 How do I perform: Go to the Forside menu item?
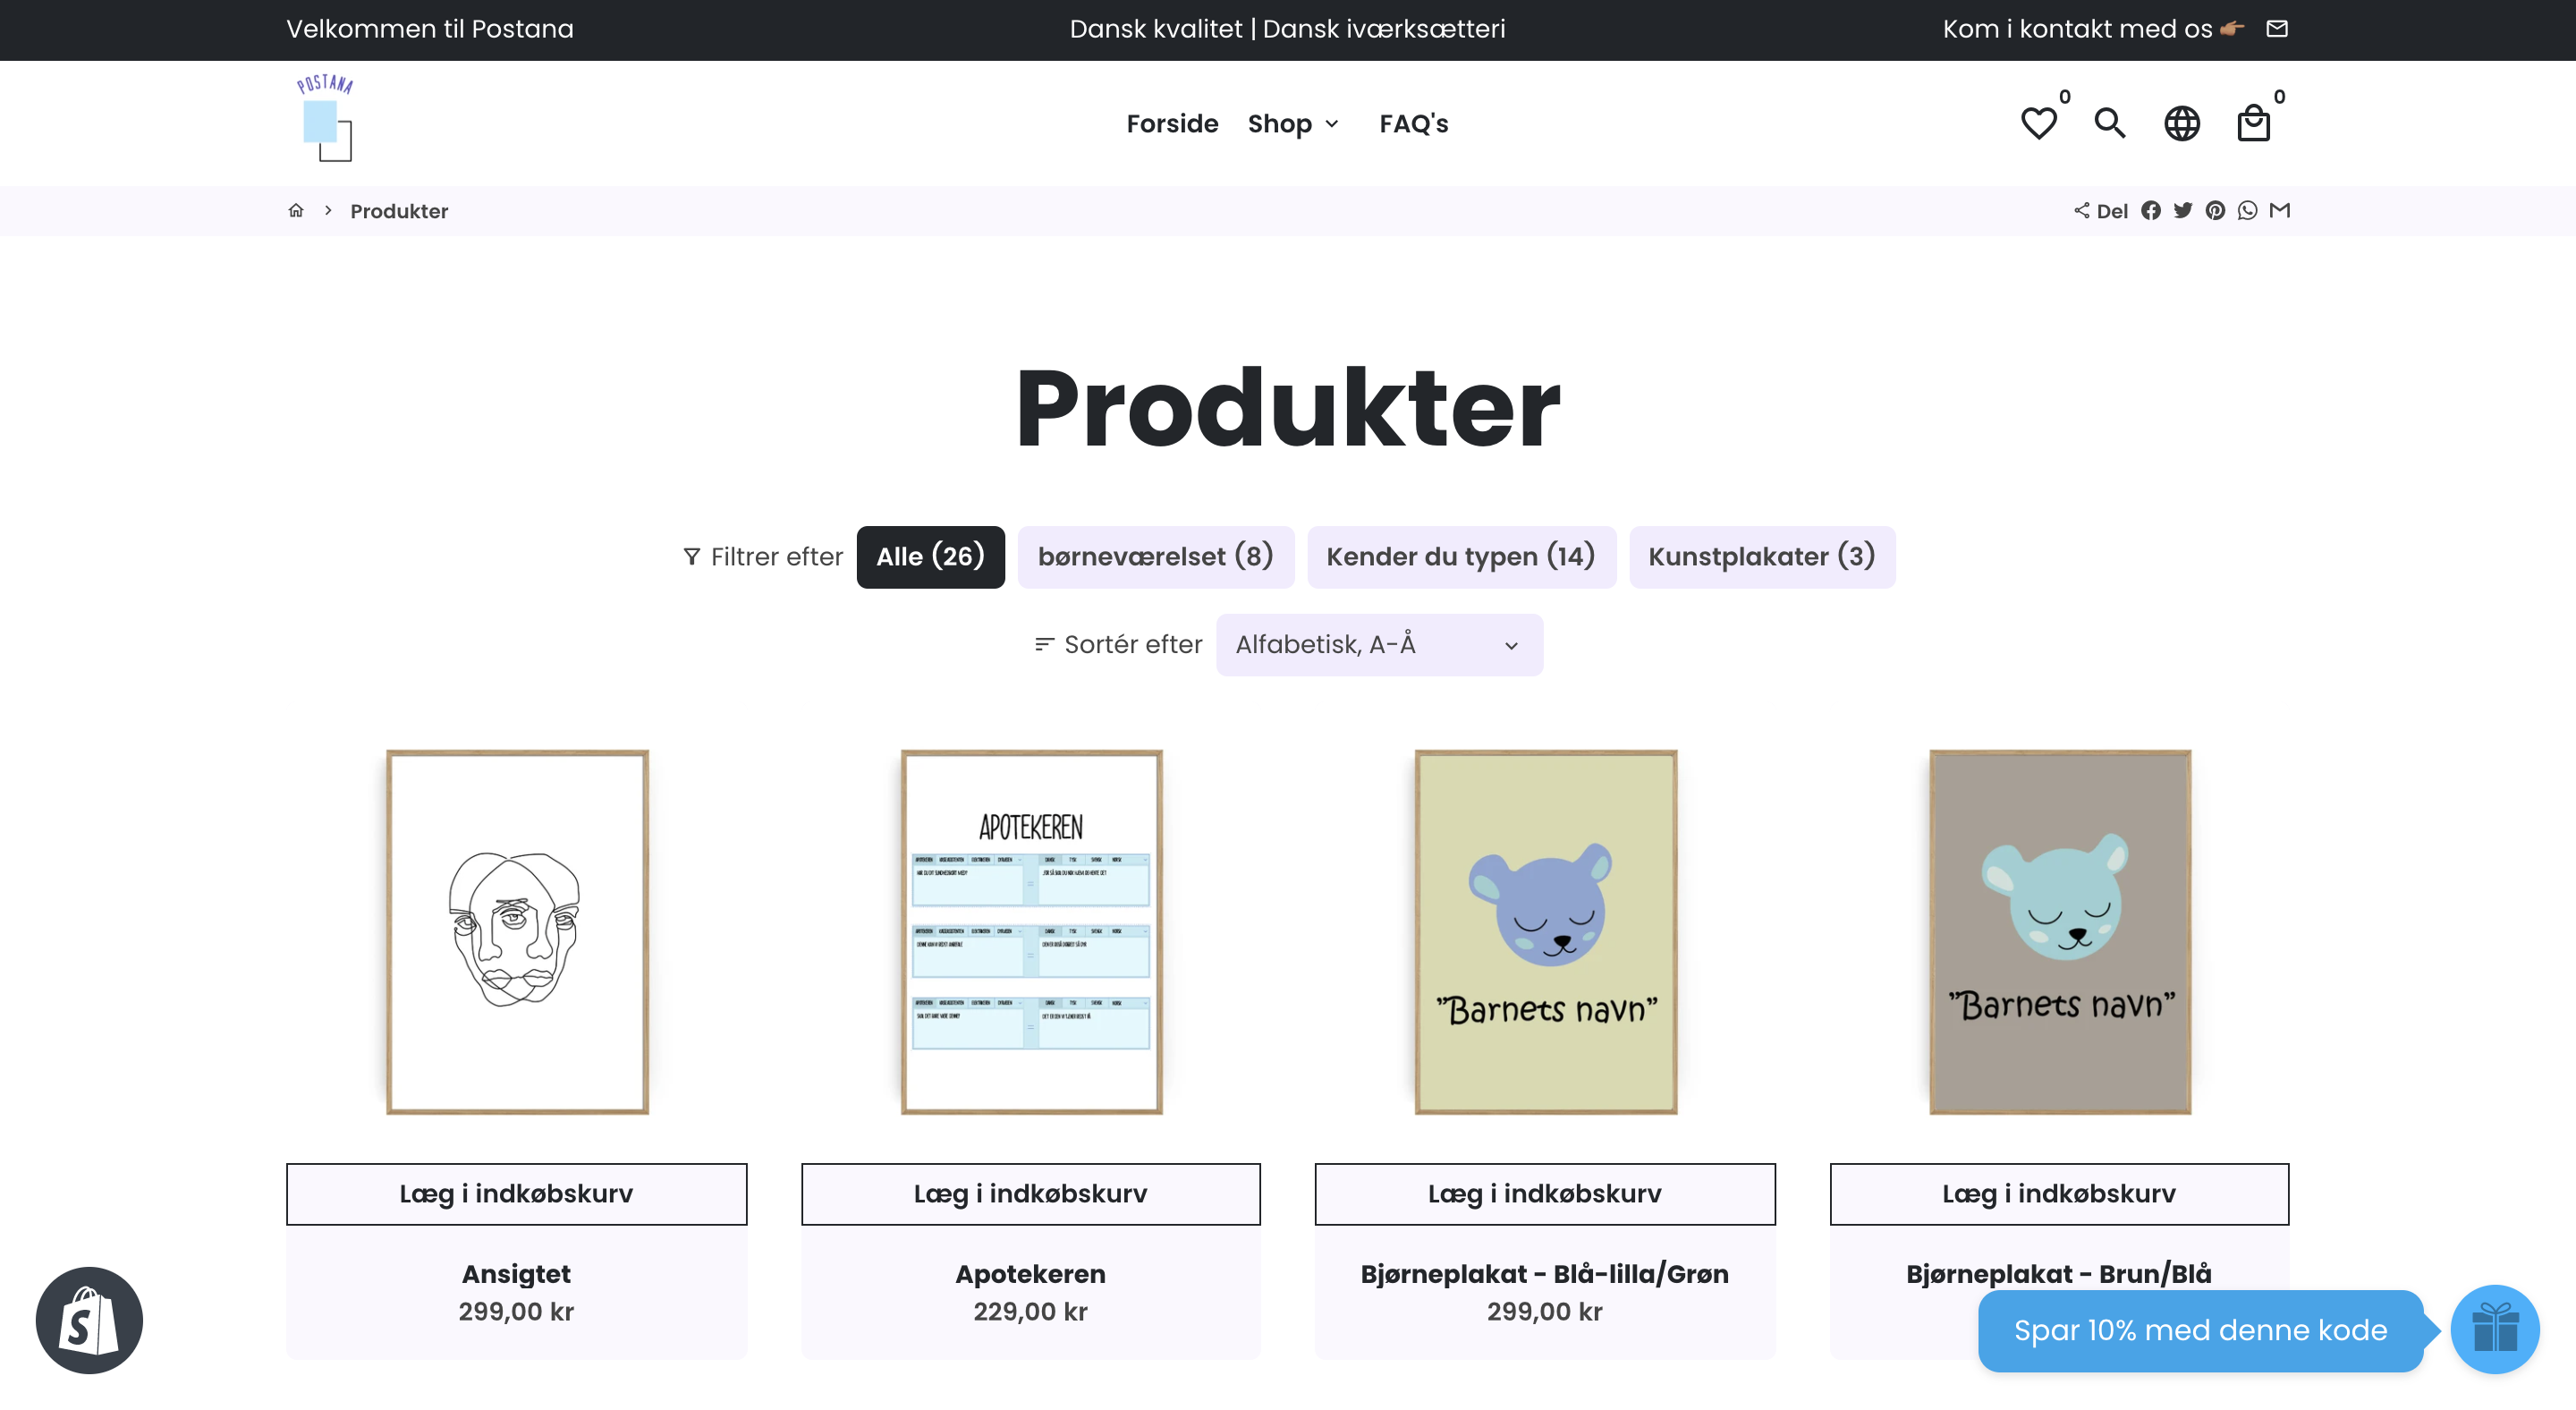click(1172, 124)
